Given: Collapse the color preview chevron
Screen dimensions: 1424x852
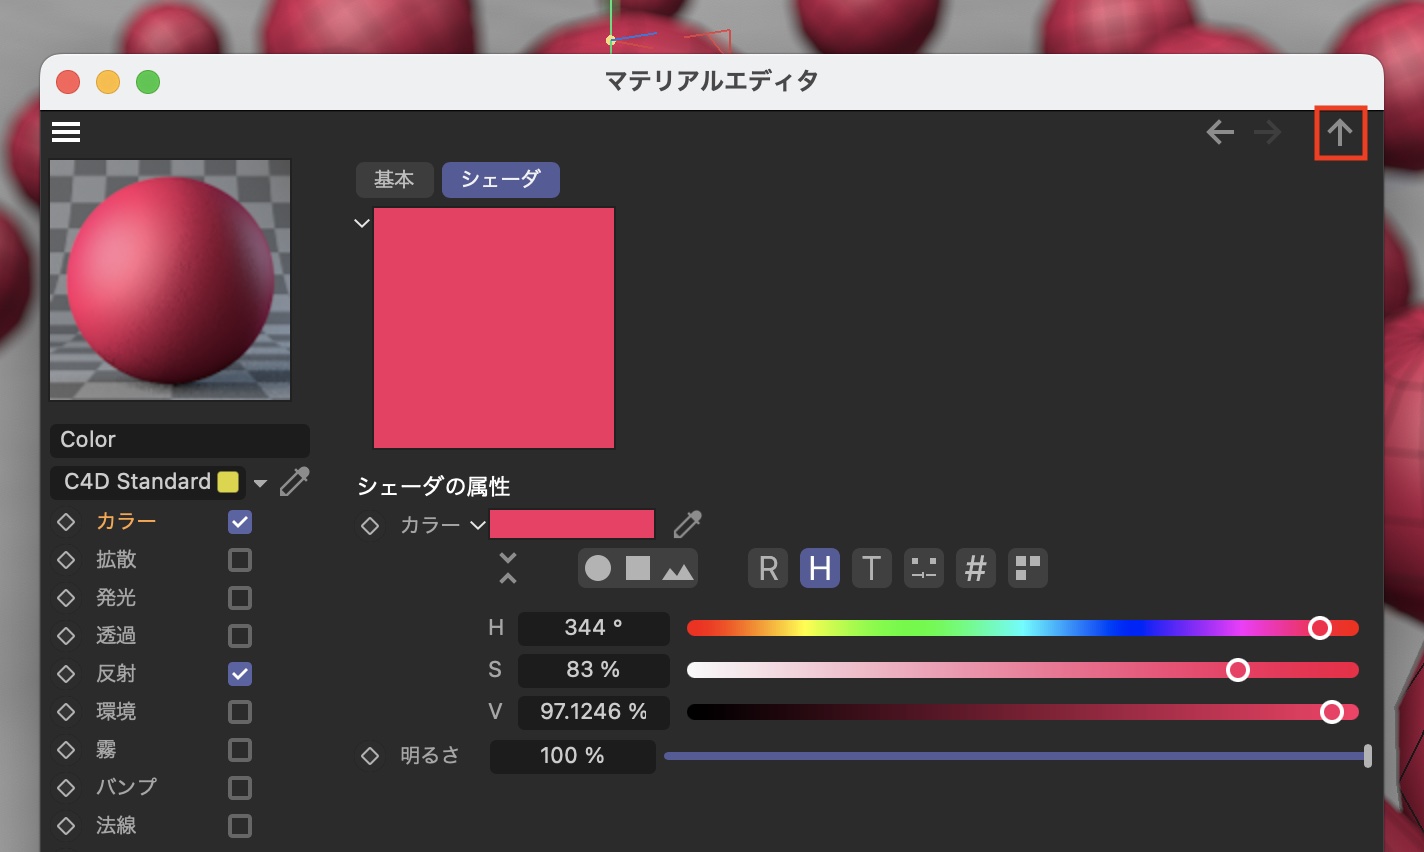Looking at the screenshot, I should click(362, 223).
